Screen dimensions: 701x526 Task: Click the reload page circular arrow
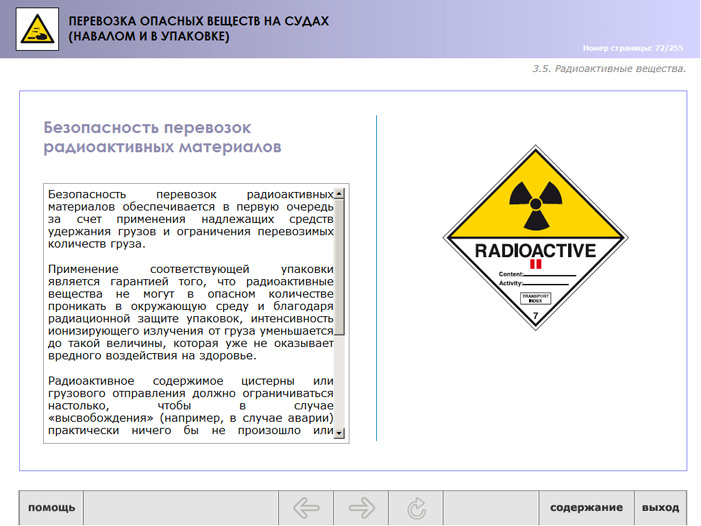tap(416, 508)
